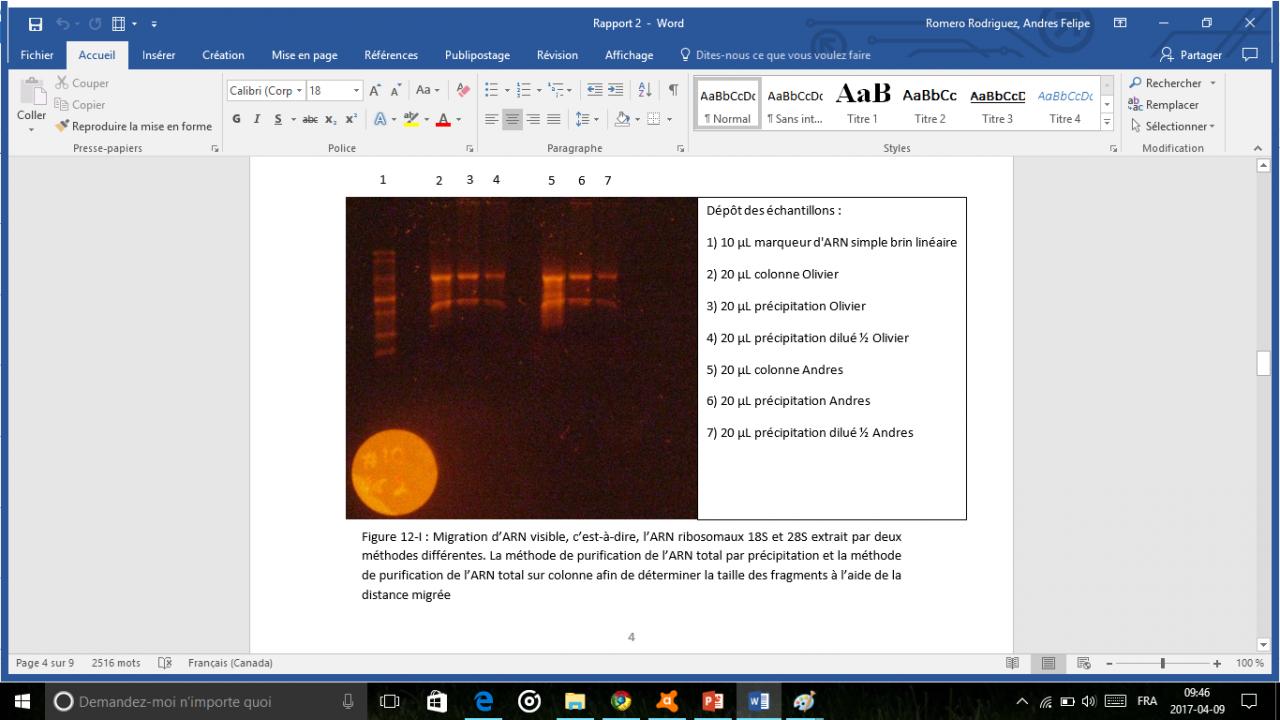Sort the selection with the A-Z icon
The image size is (1280, 720).
pyautogui.click(x=645, y=90)
